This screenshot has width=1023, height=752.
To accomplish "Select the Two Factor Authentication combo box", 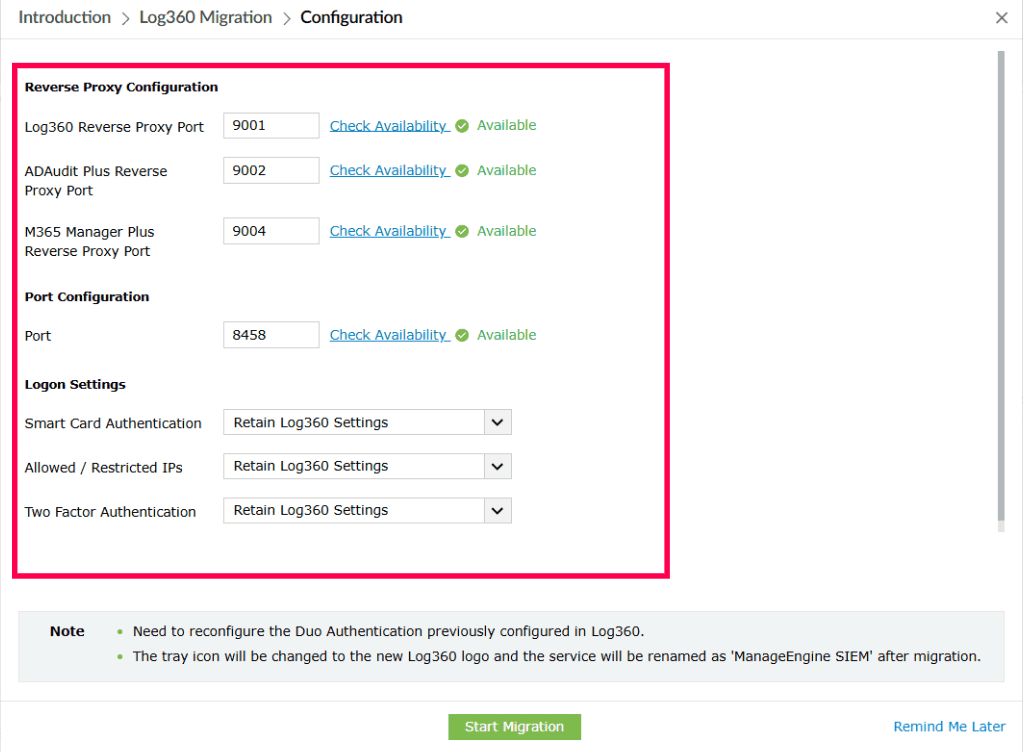I will 367,511.
